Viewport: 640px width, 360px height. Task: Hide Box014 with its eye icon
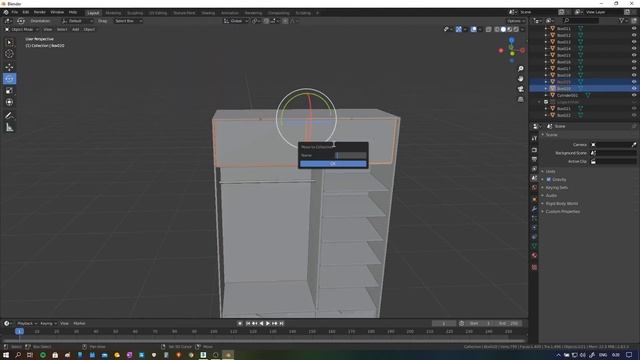click(x=634, y=49)
